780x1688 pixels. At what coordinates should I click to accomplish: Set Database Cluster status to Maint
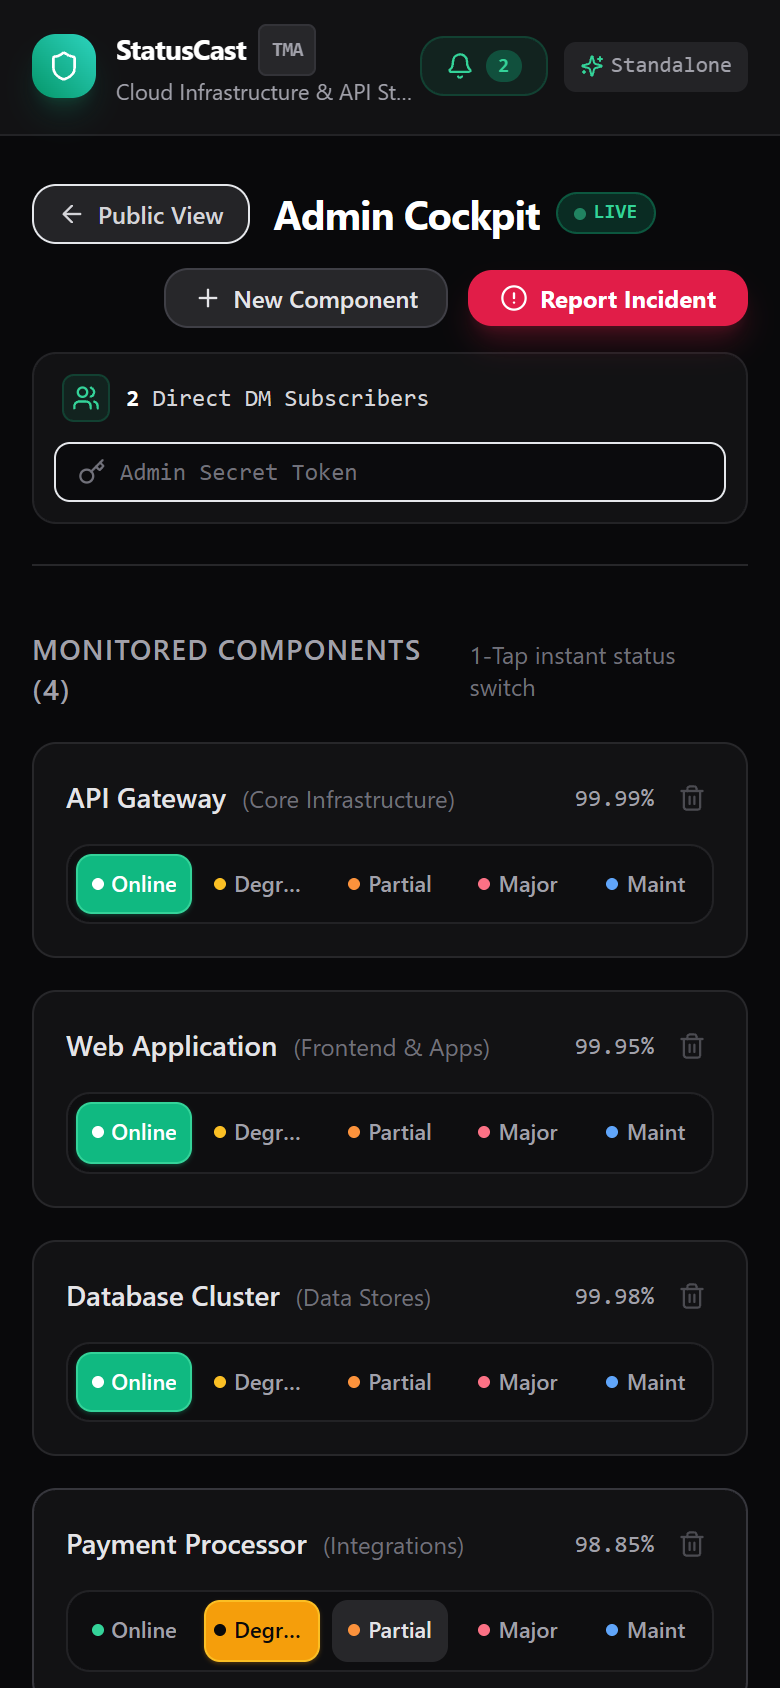pyautogui.click(x=646, y=1382)
